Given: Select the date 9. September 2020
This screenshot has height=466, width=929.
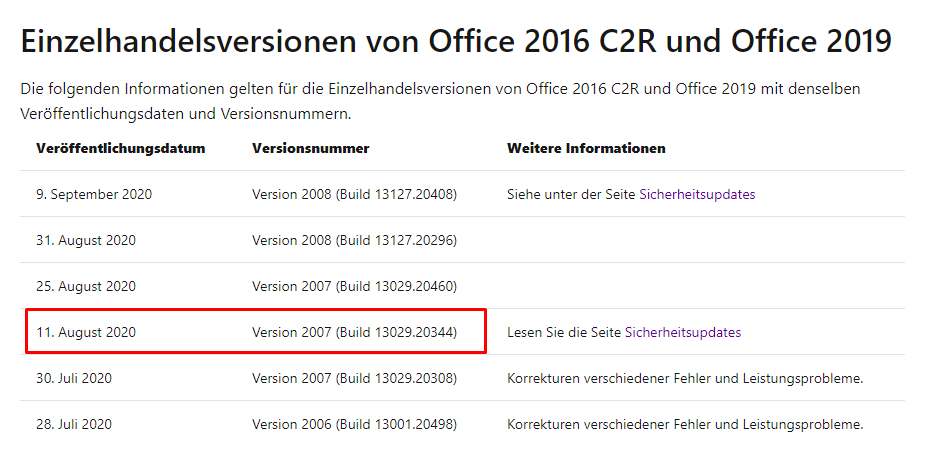Looking at the screenshot, I should point(94,194).
